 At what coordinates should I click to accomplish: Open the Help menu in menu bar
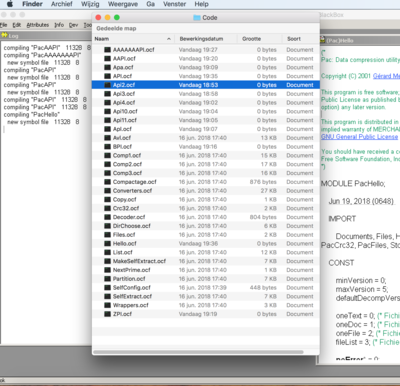click(201, 4)
